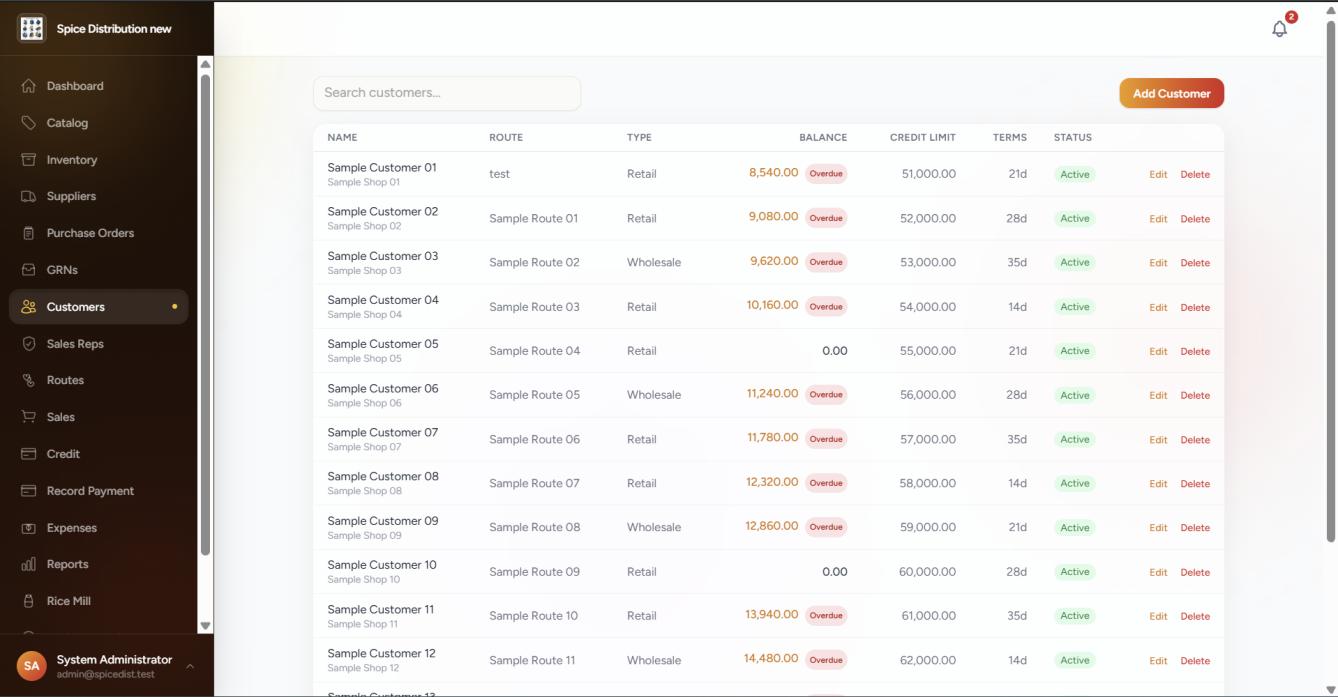Click the Overdue badge for Sample Customer 03
This screenshot has width=1338, height=697.
click(826, 262)
